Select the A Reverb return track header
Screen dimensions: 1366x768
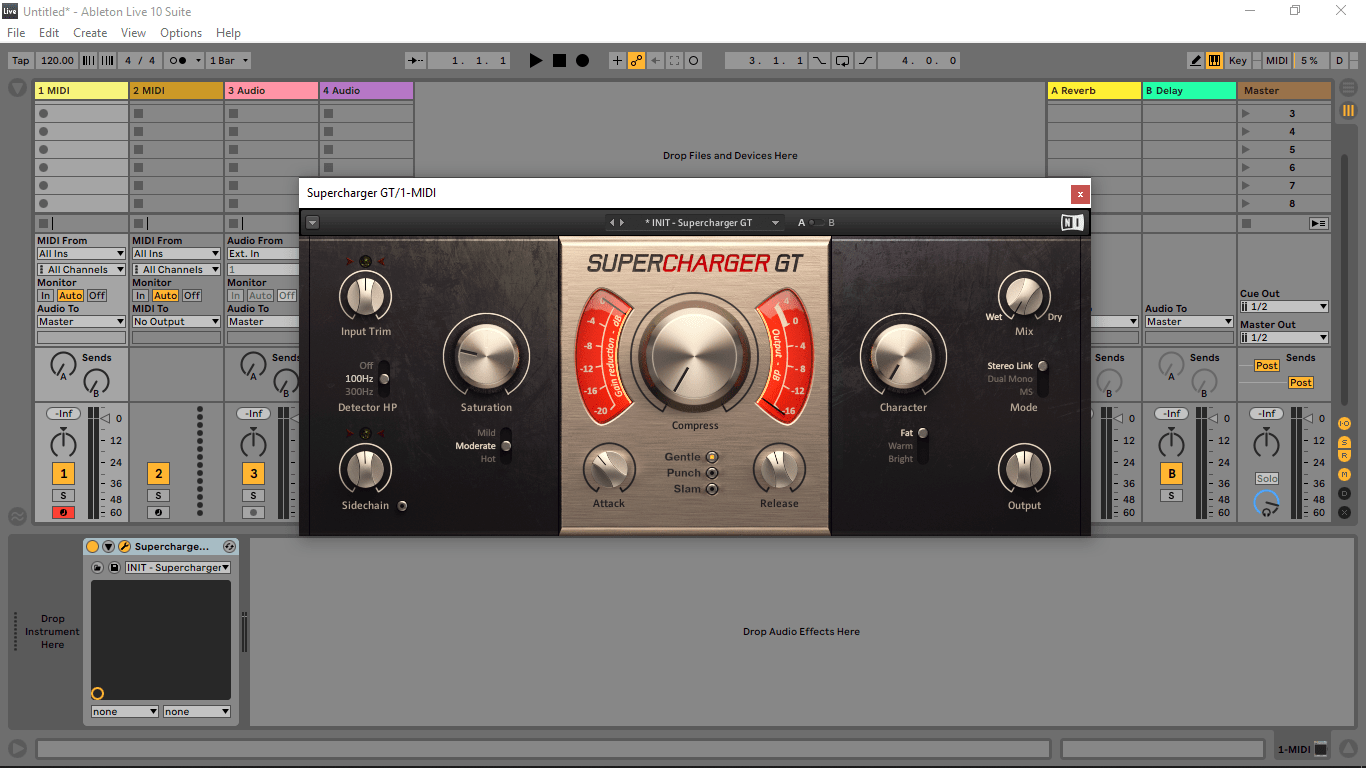(1094, 91)
